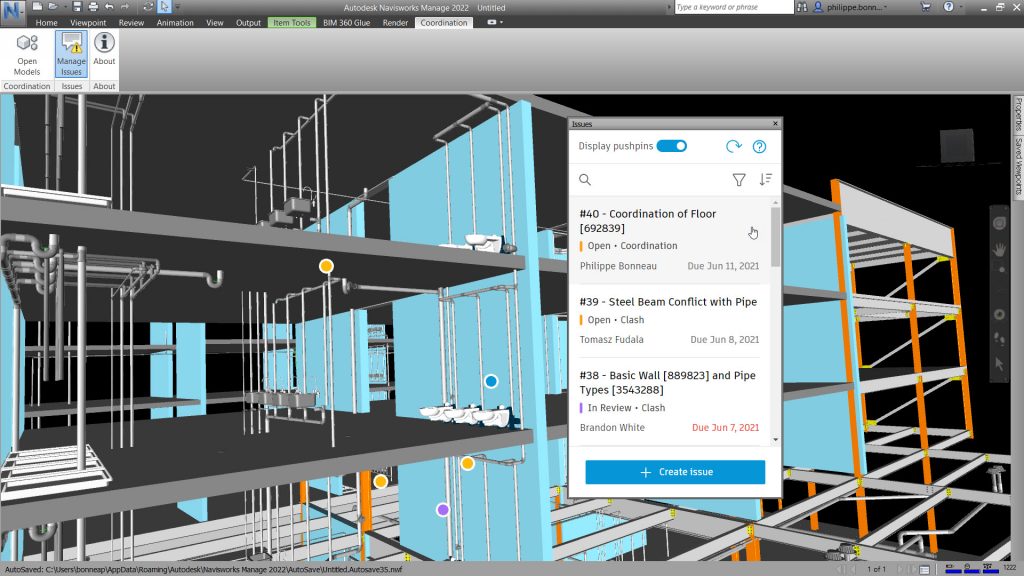1024x576 pixels.
Task: Click the New file quick access icon
Action: pos(38,7)
